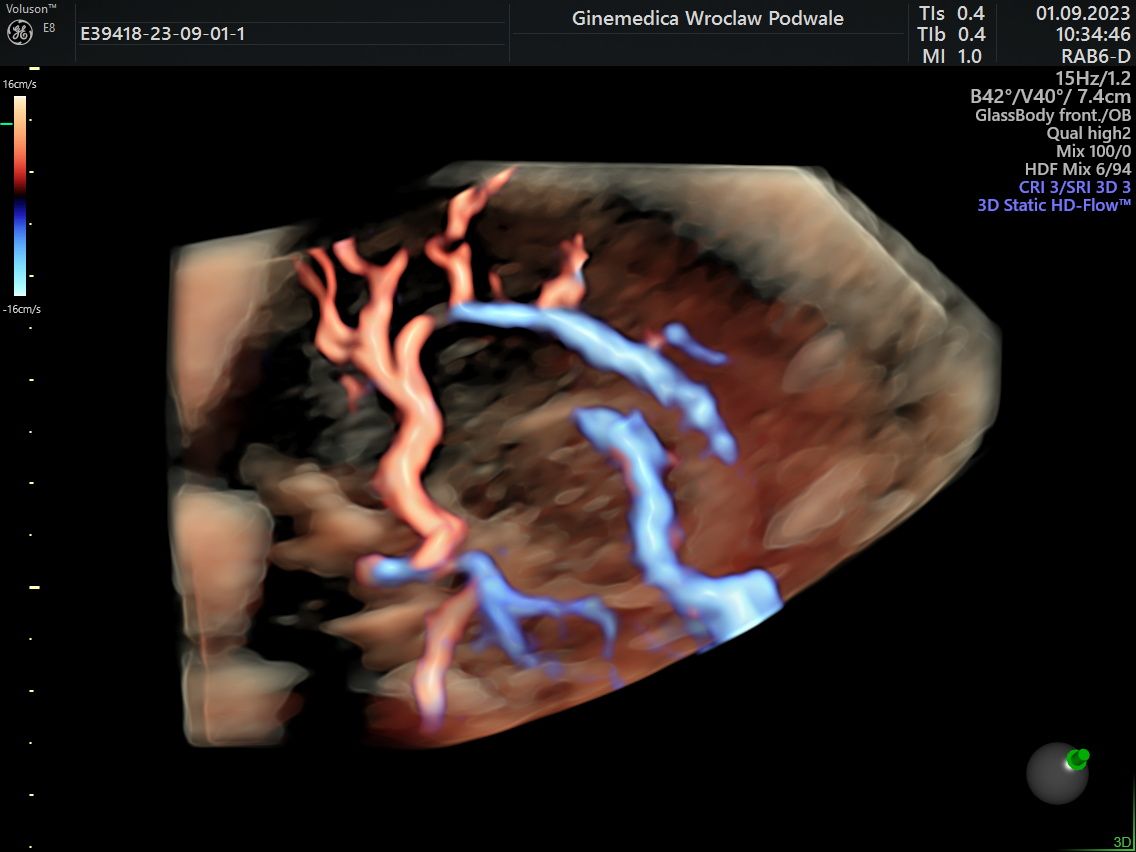Click the Ginemedica Wroclaw Podwale clinic name
This screenshot has width=1136, height=852.
707,19
